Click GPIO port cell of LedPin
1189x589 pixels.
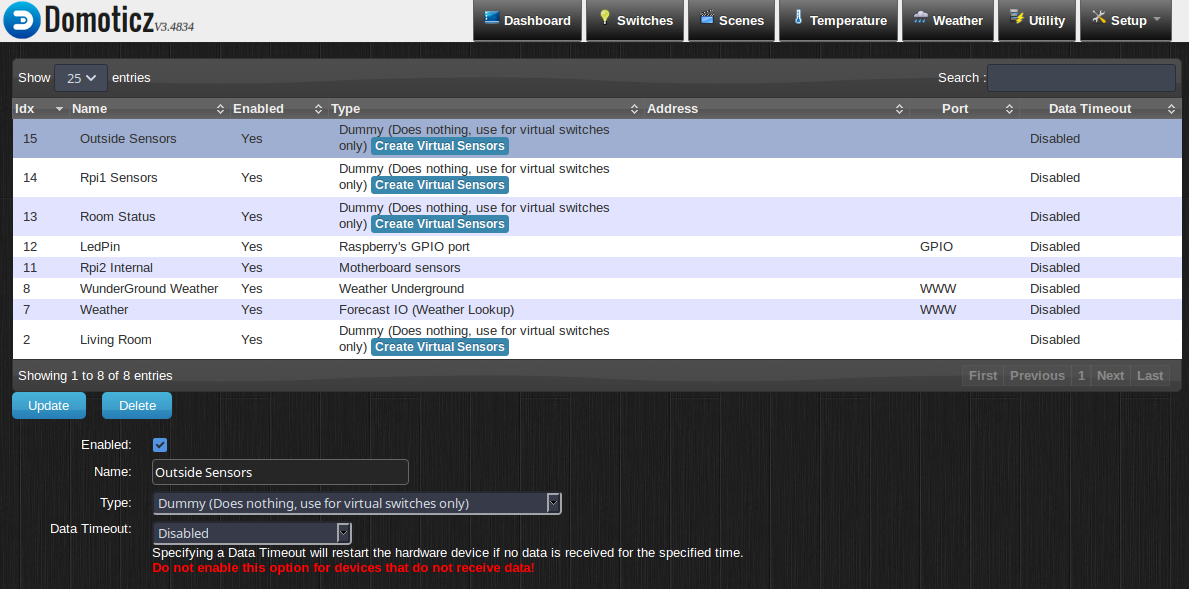pyautogui.click(x=936, y=246)
